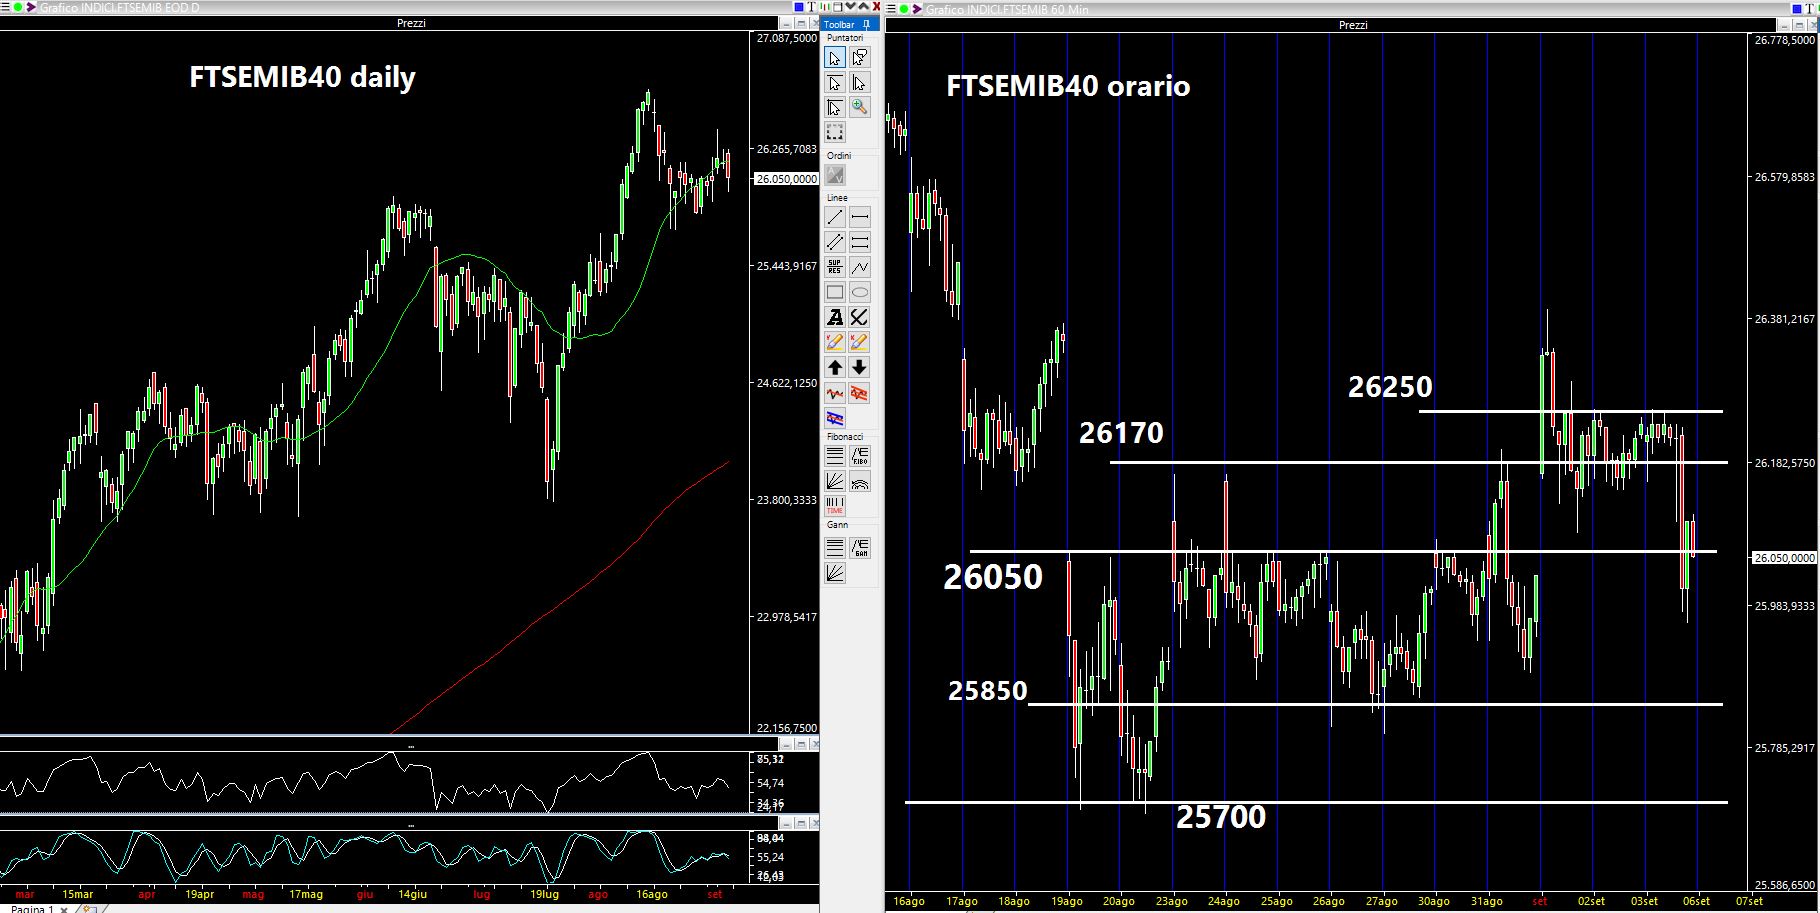Click the '25700' level annotation
This screenshot has height=913, width=1820.
tap(1221, 817)
